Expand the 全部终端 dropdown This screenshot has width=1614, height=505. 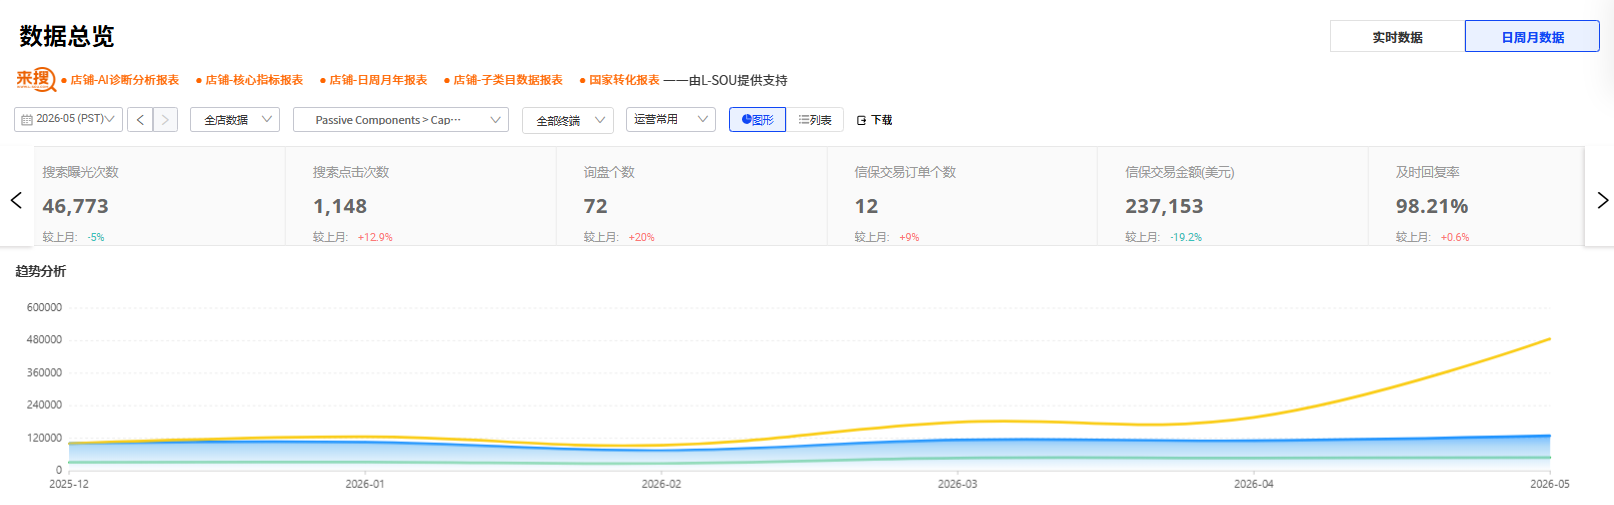point(568,120)
